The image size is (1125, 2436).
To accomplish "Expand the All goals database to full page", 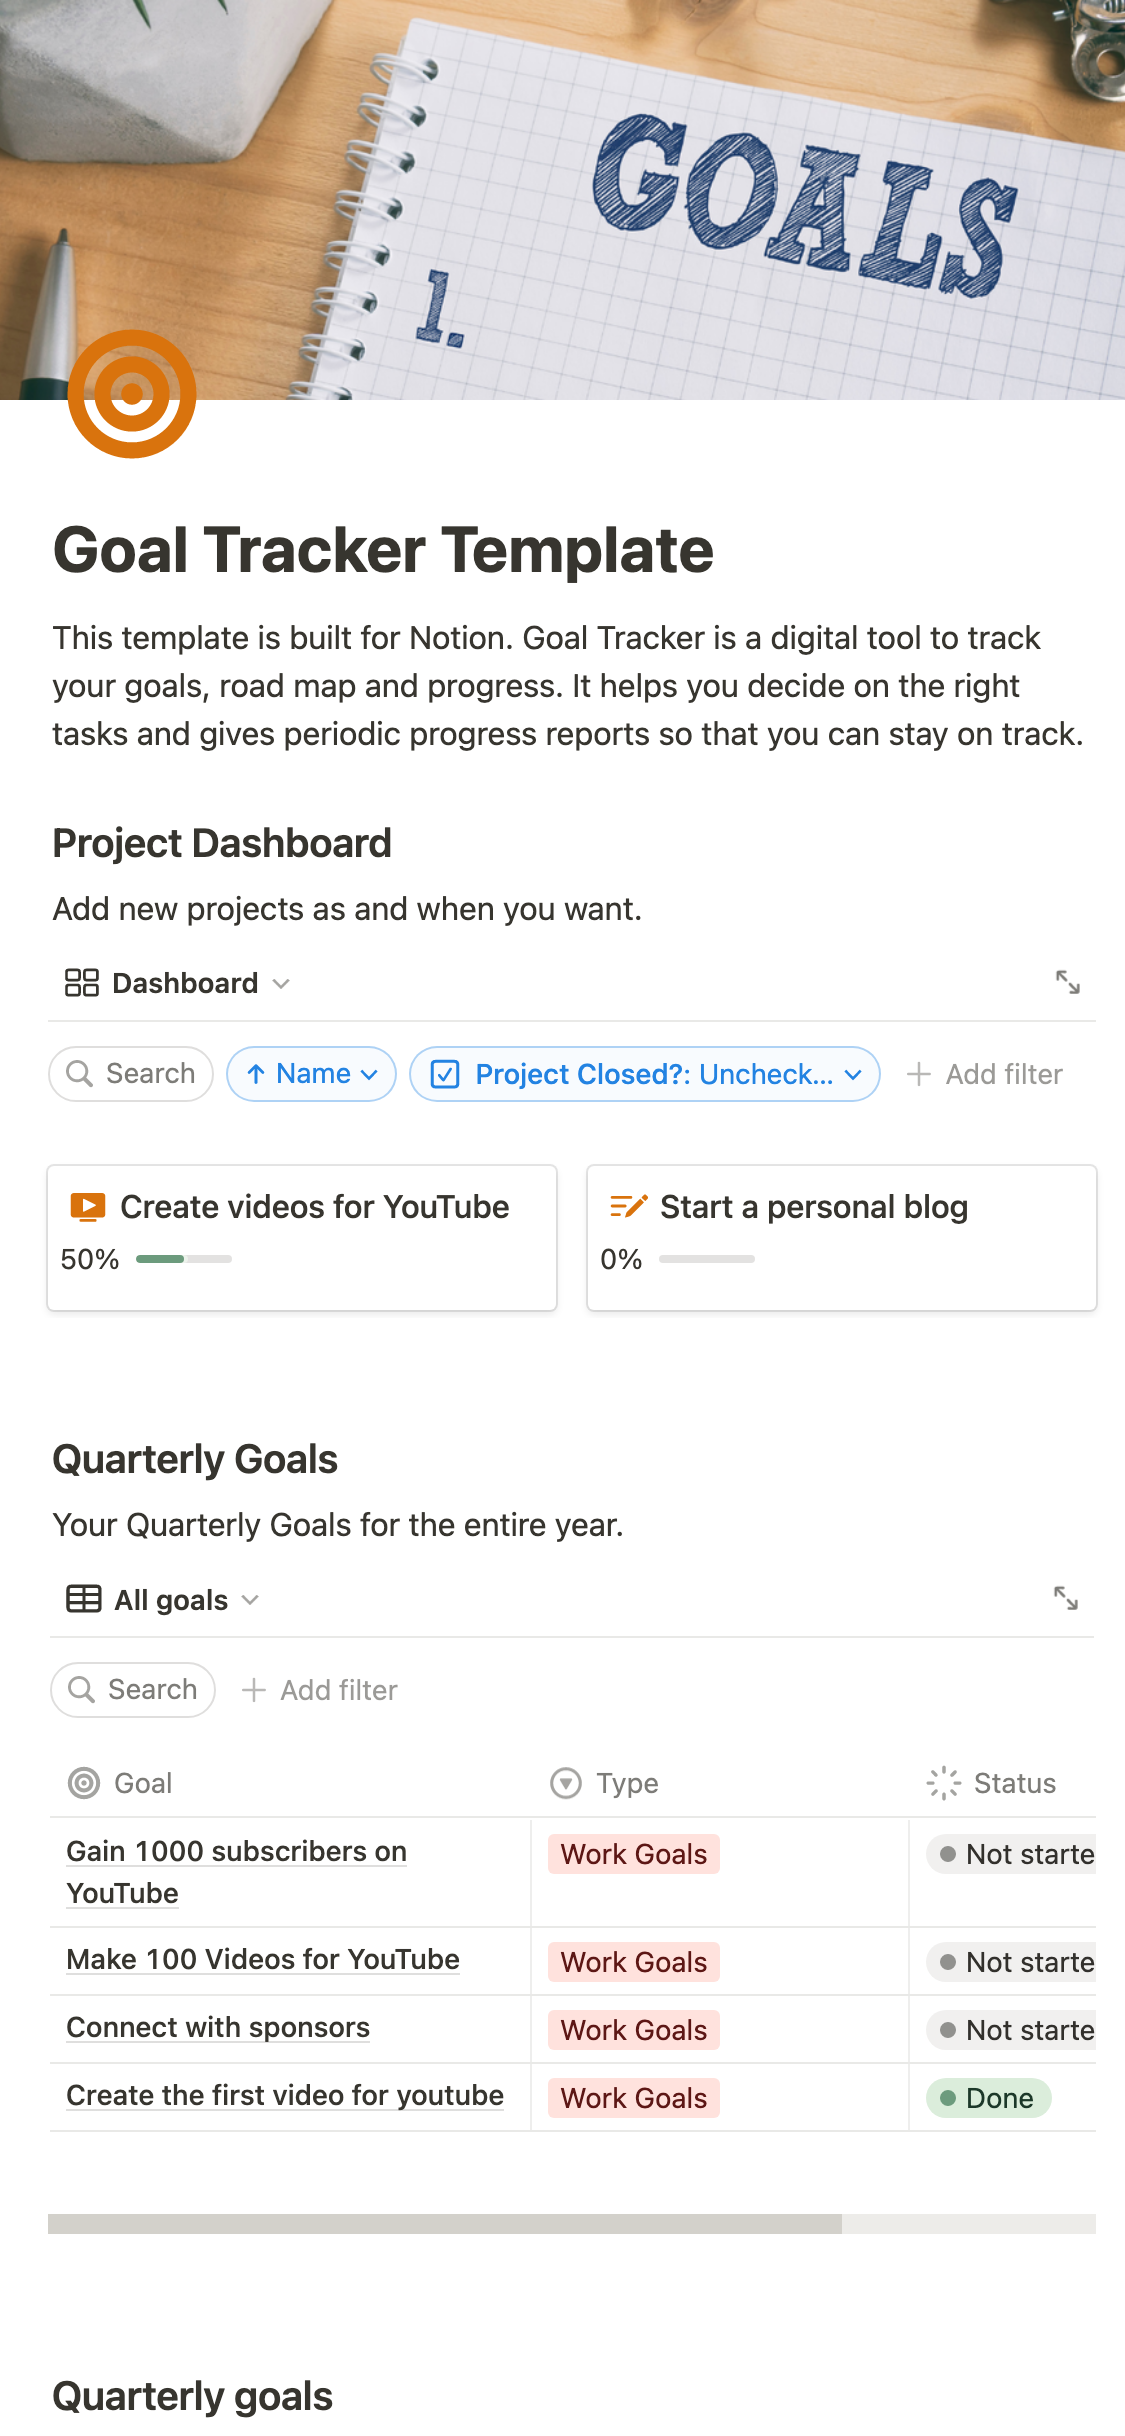I will [1065, 1598].
